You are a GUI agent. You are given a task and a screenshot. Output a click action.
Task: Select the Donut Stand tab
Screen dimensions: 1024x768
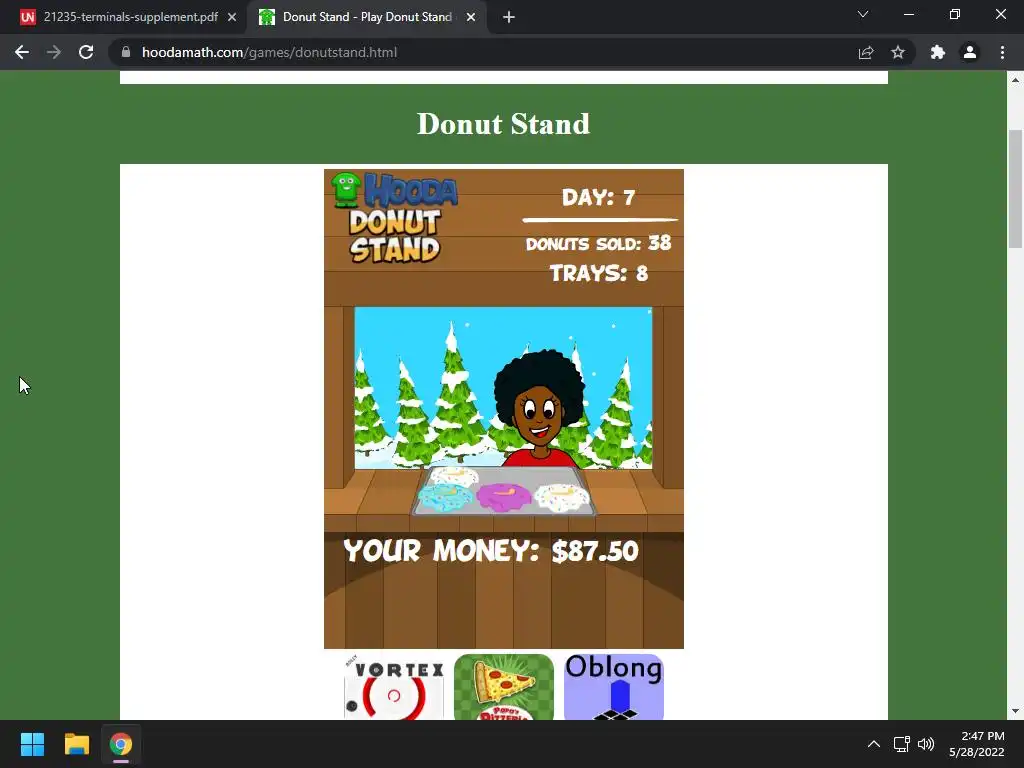click(x=367, y=17)
